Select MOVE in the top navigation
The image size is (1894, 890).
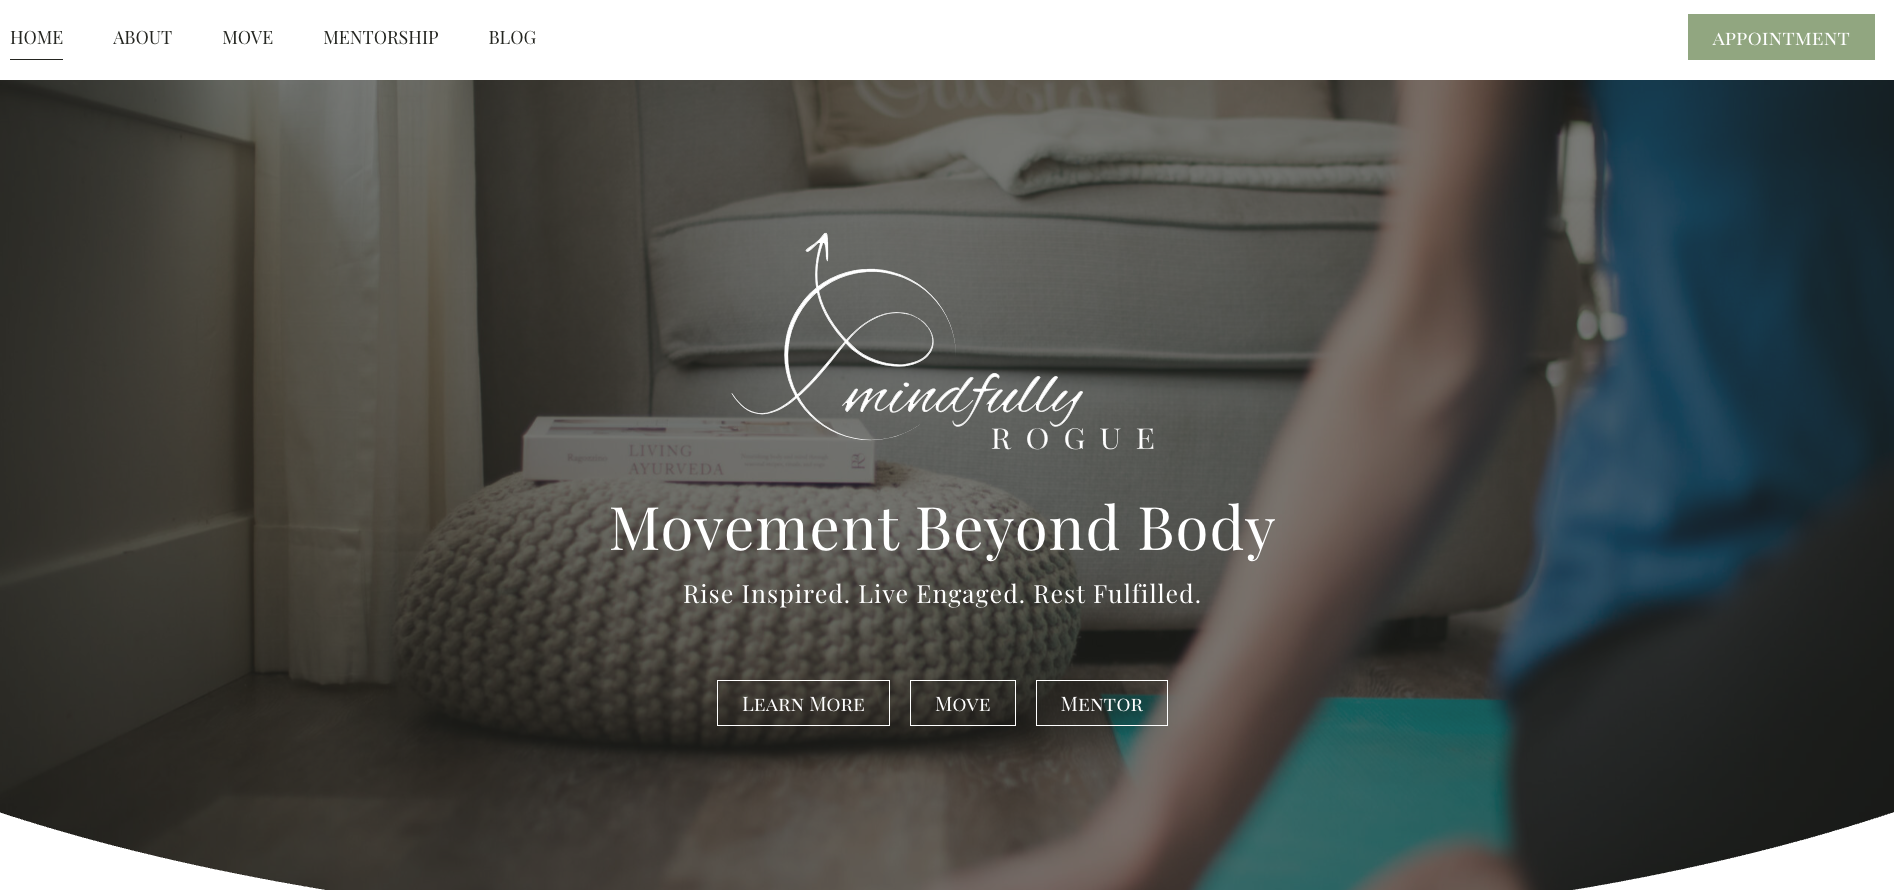(247, 38)
